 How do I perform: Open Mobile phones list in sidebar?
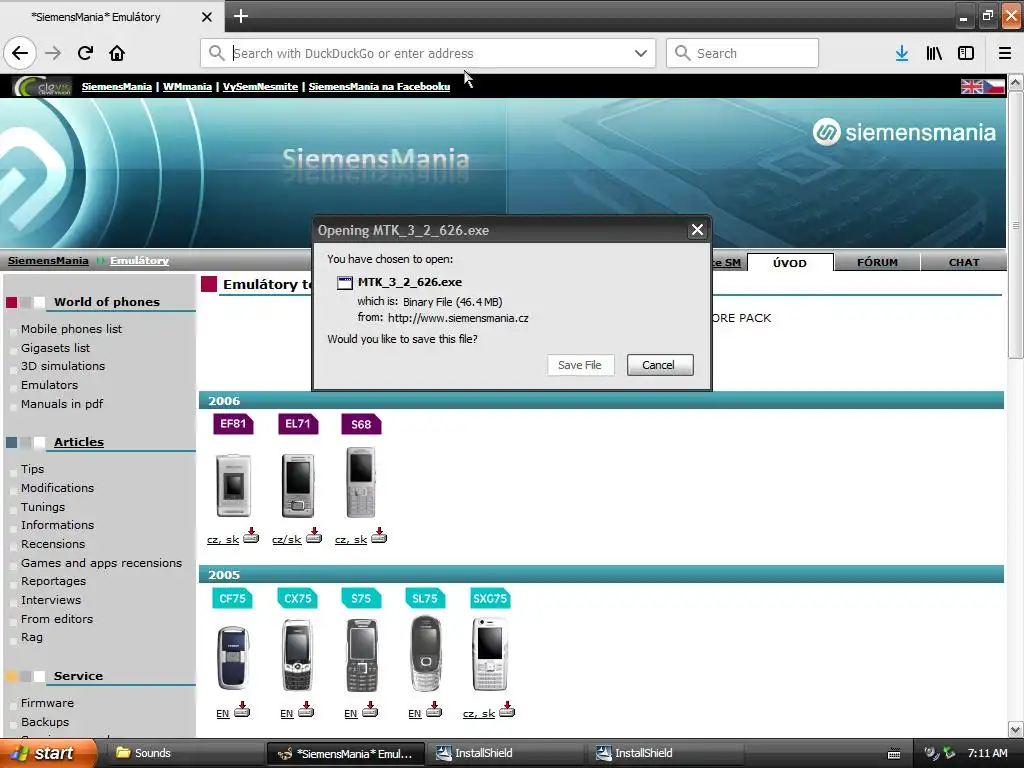coord(71,329)
